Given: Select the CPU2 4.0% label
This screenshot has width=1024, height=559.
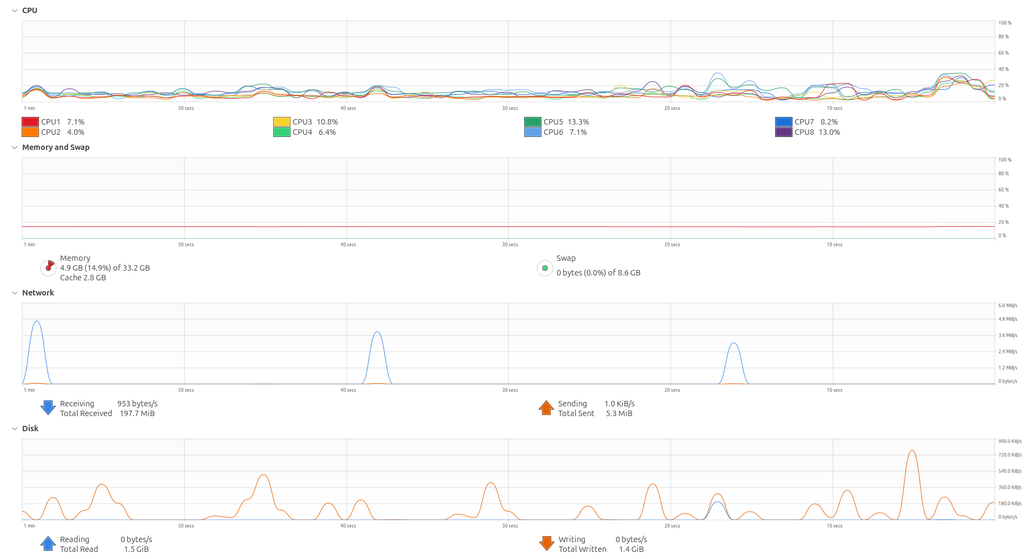Looking at the screenshot, I should tap(63, 132).
